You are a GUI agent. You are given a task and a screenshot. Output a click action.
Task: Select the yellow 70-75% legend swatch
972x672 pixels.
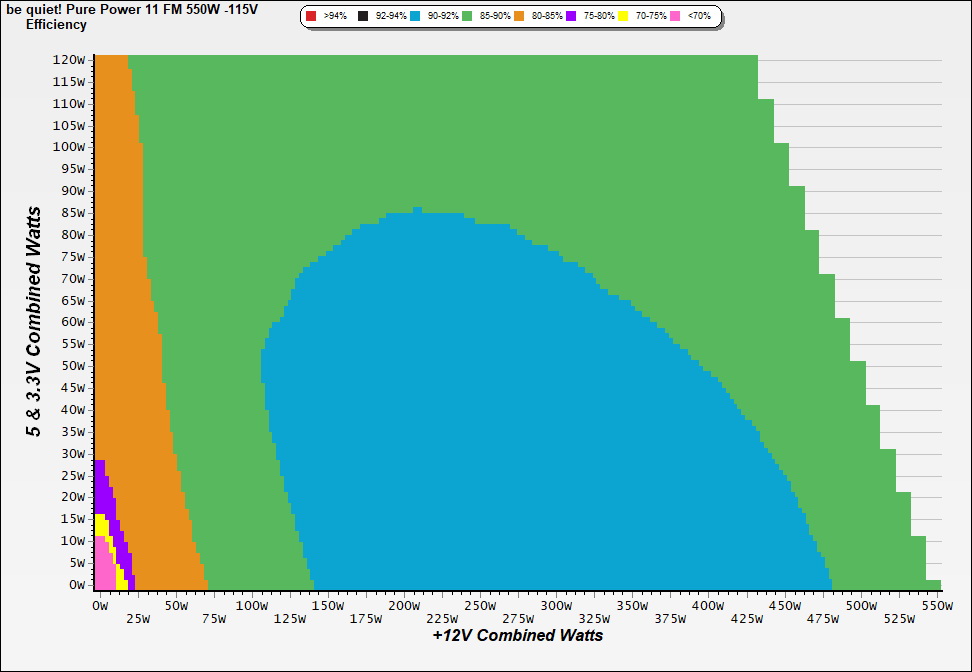click(624, 17)
